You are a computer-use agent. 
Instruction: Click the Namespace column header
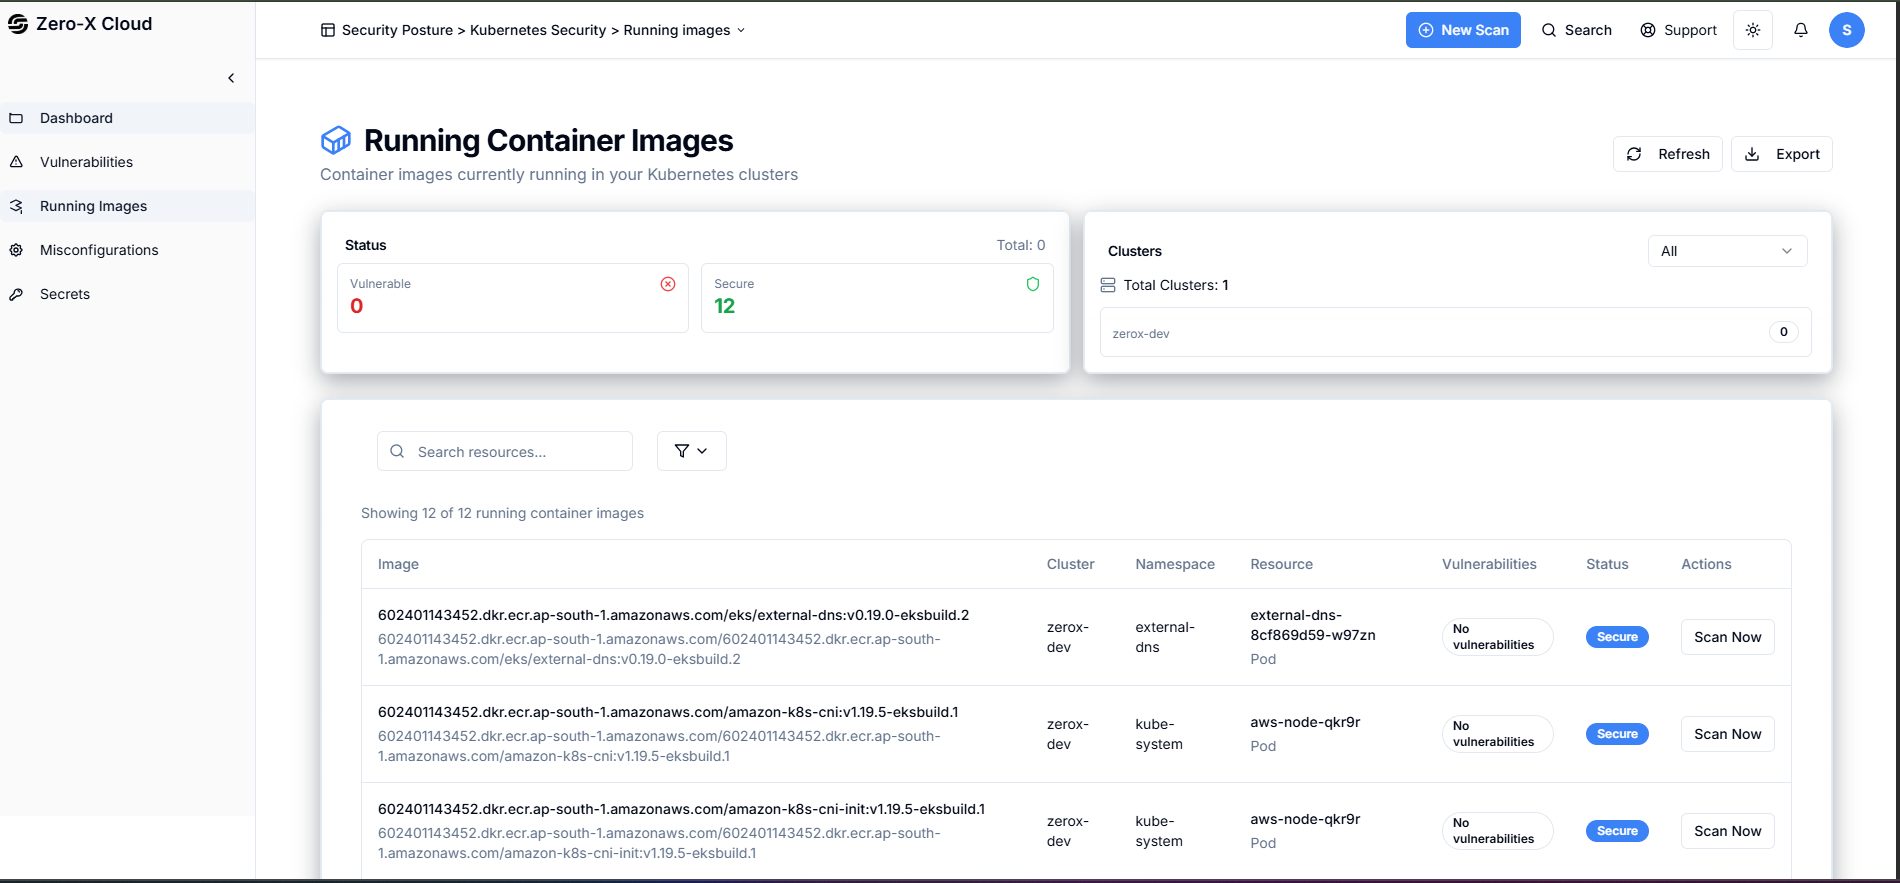pos(1175,564)
